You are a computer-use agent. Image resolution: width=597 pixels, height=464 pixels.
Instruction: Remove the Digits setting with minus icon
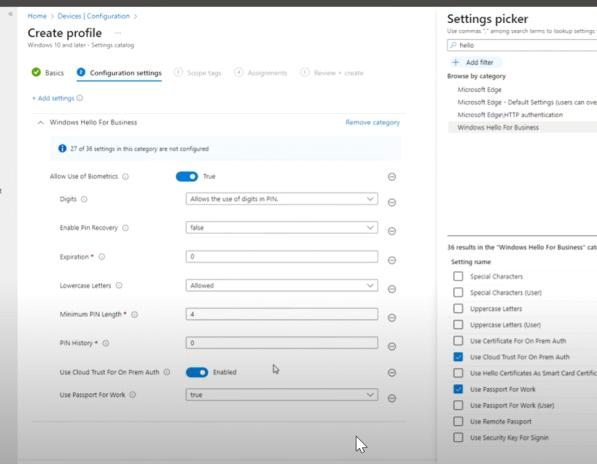point(392,203)
